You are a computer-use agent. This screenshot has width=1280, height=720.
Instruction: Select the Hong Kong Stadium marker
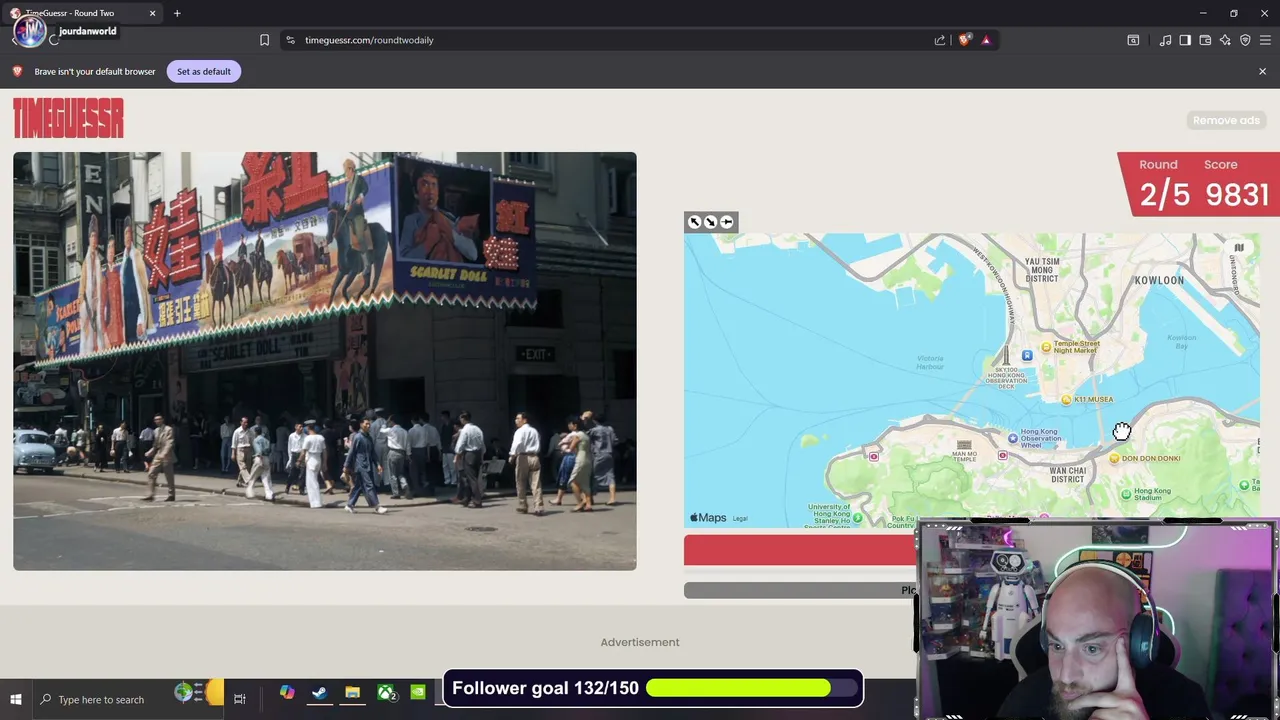click(x=1126, y=494)
